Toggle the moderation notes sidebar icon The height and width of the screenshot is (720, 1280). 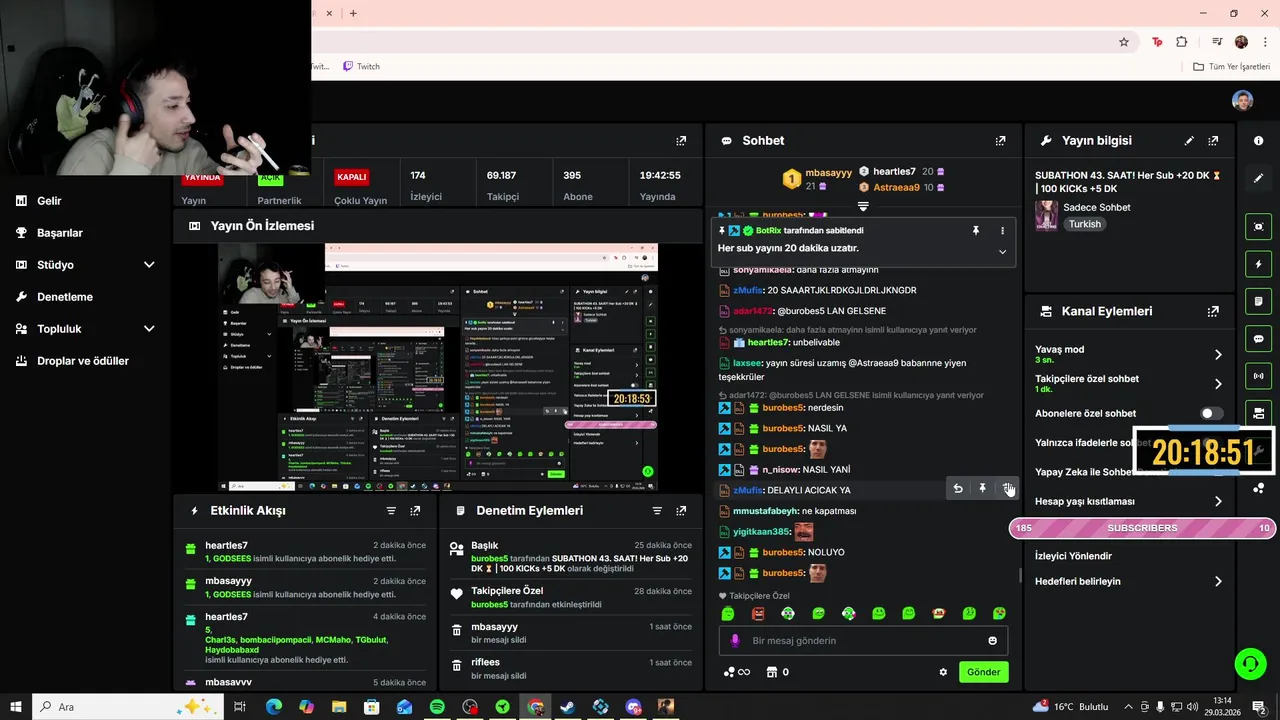point(1258,301)
